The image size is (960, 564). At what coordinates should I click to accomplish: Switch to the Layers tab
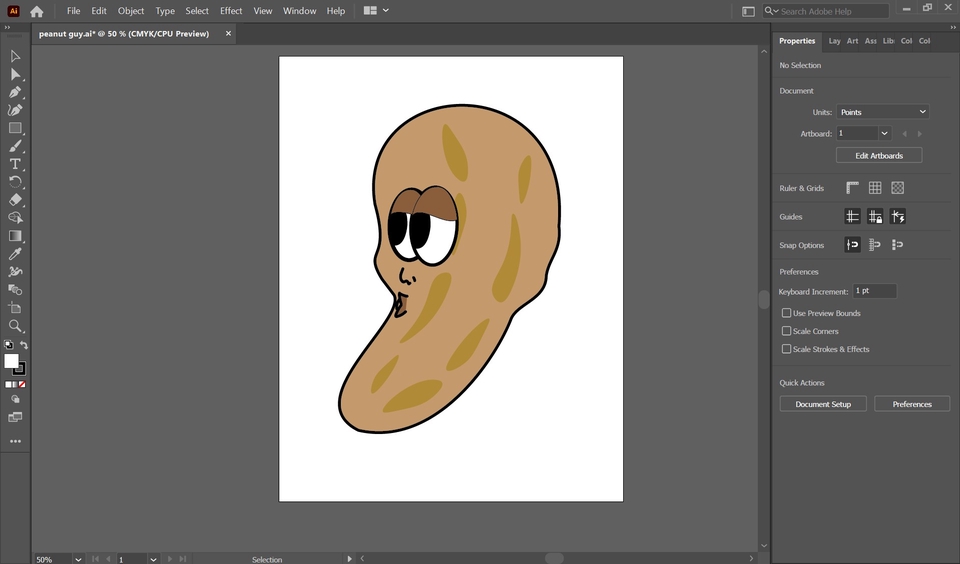(x=834, y=41)
